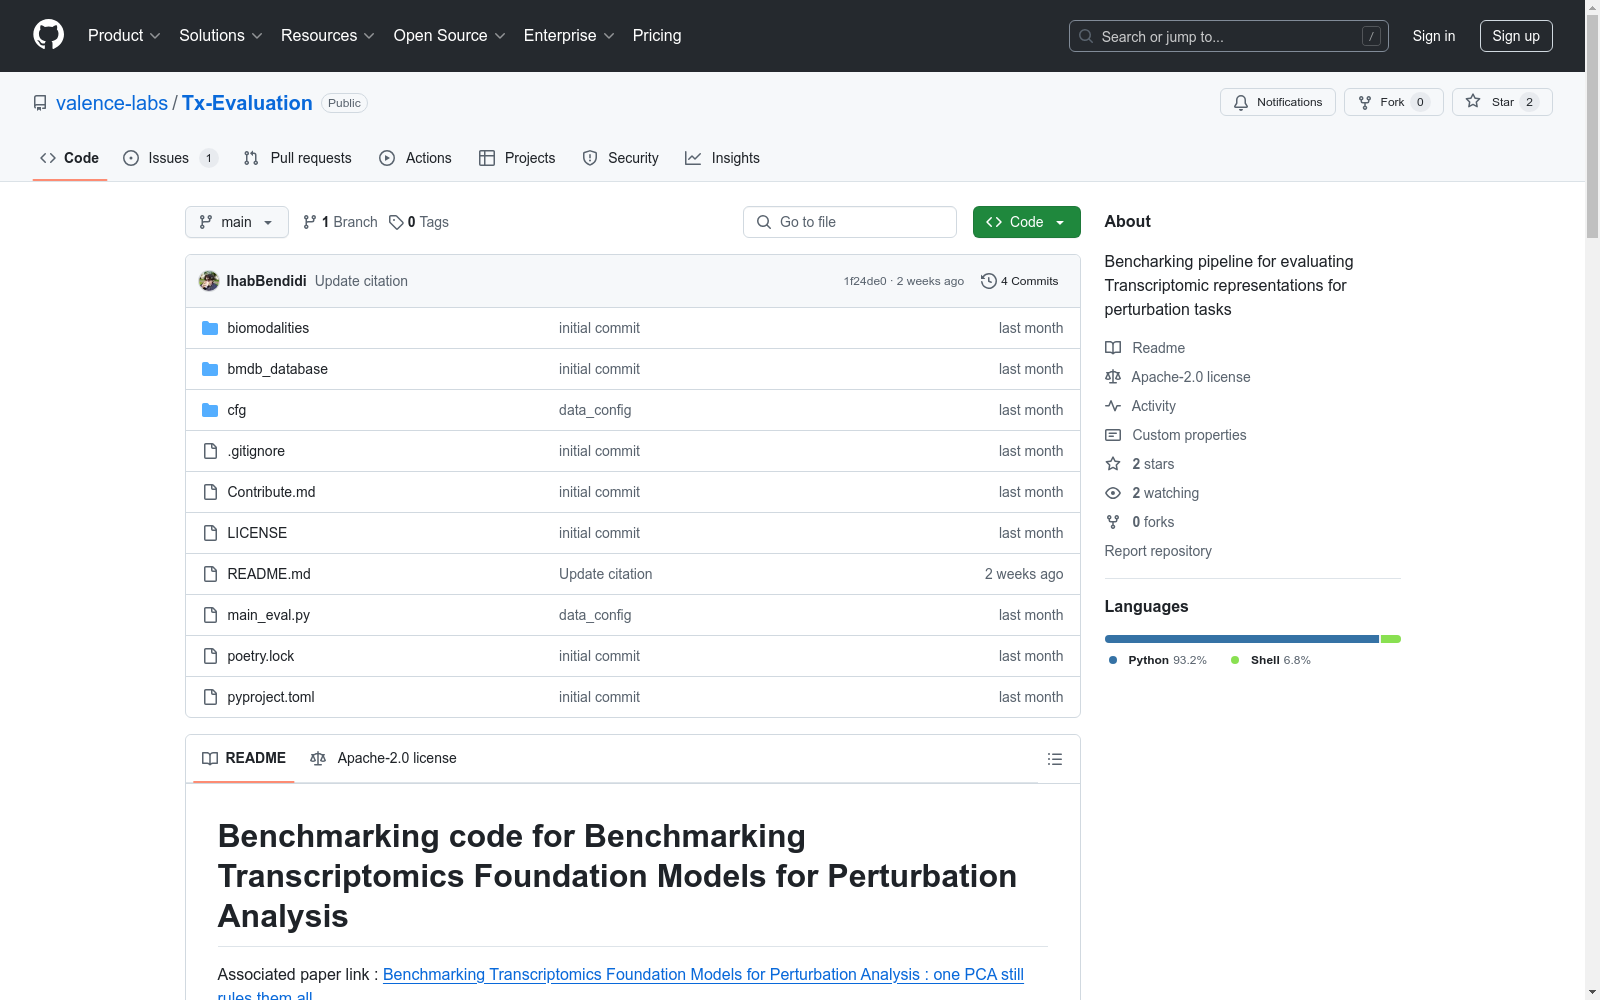Screen dimensions: 1600x1000
Task: Click the Shell segment of languages bar
Action: [1391, 639]
